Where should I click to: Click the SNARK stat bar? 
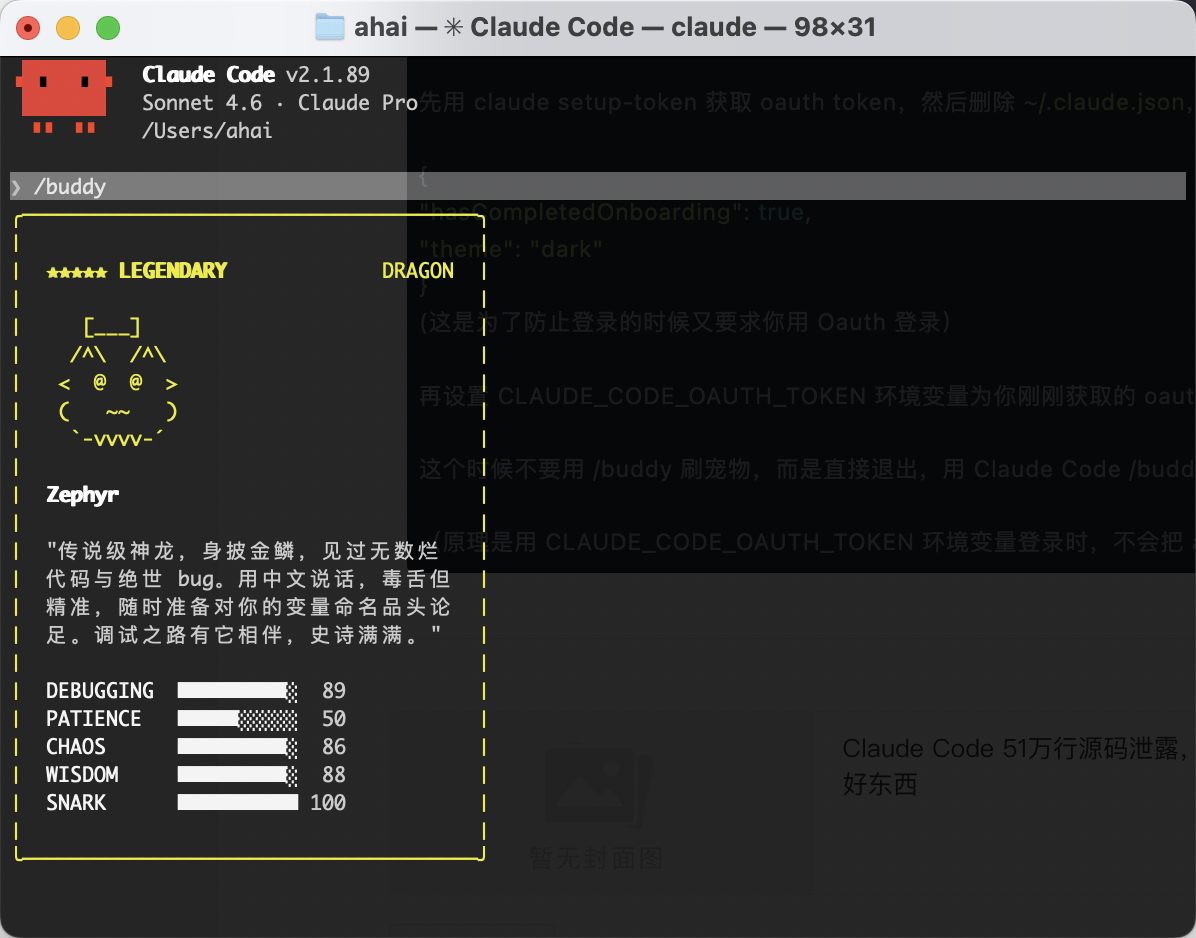(237, 802)
